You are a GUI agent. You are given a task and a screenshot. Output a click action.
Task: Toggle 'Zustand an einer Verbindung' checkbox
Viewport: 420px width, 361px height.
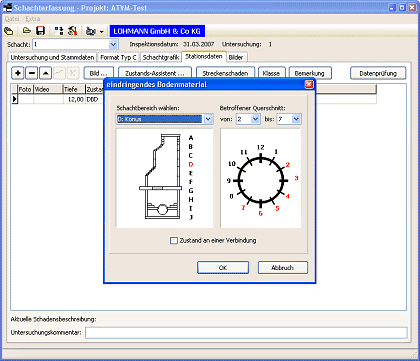[174, 241]
